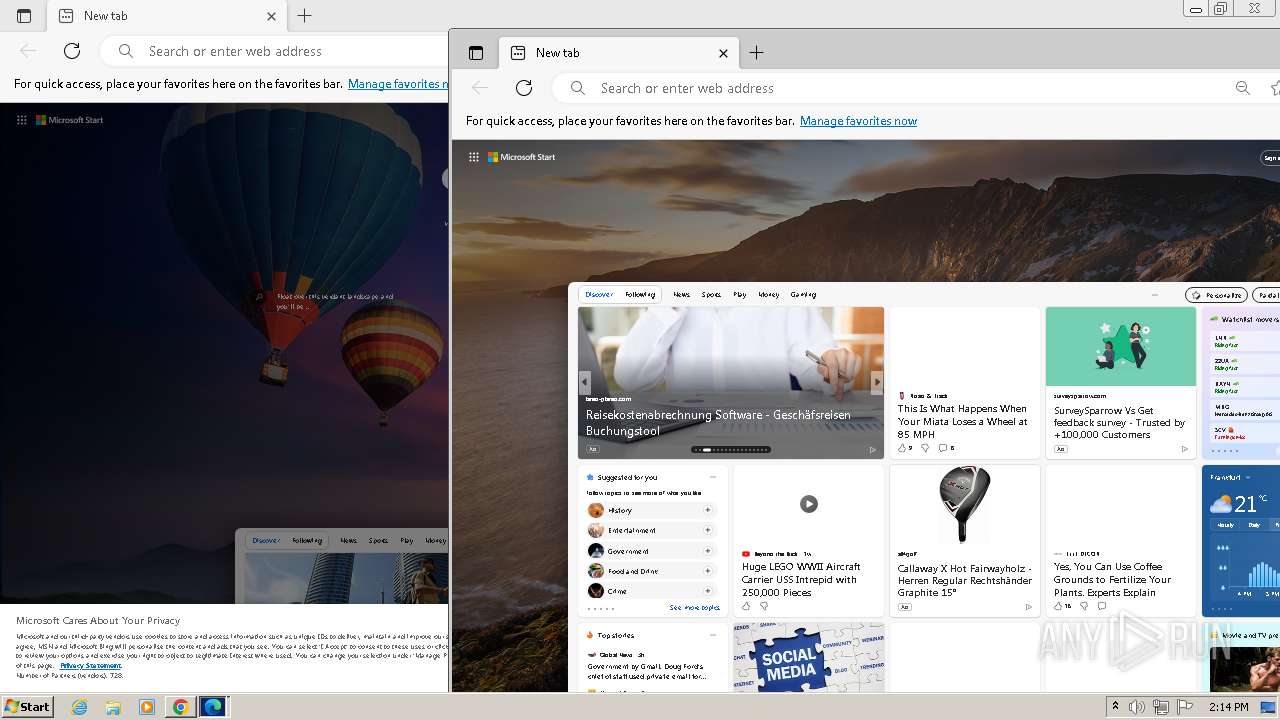Follow the History topic plus button

pyautogui.click(x=707, y=510)
